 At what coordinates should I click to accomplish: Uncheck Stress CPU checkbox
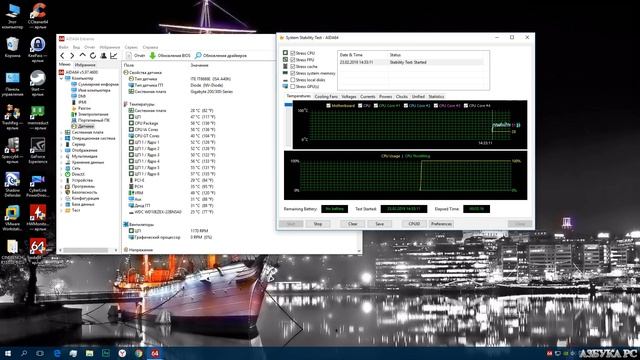(292, 53)
